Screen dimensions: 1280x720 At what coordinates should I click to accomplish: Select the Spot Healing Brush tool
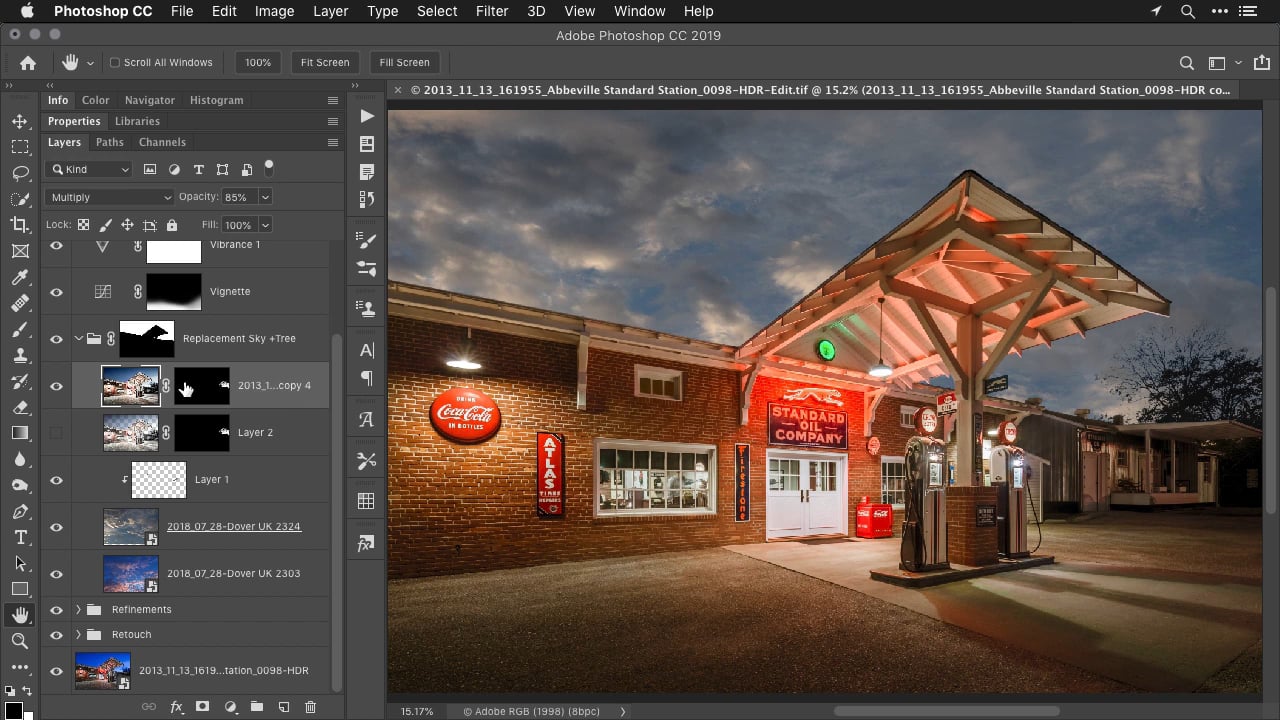click(x=20, y=303)
